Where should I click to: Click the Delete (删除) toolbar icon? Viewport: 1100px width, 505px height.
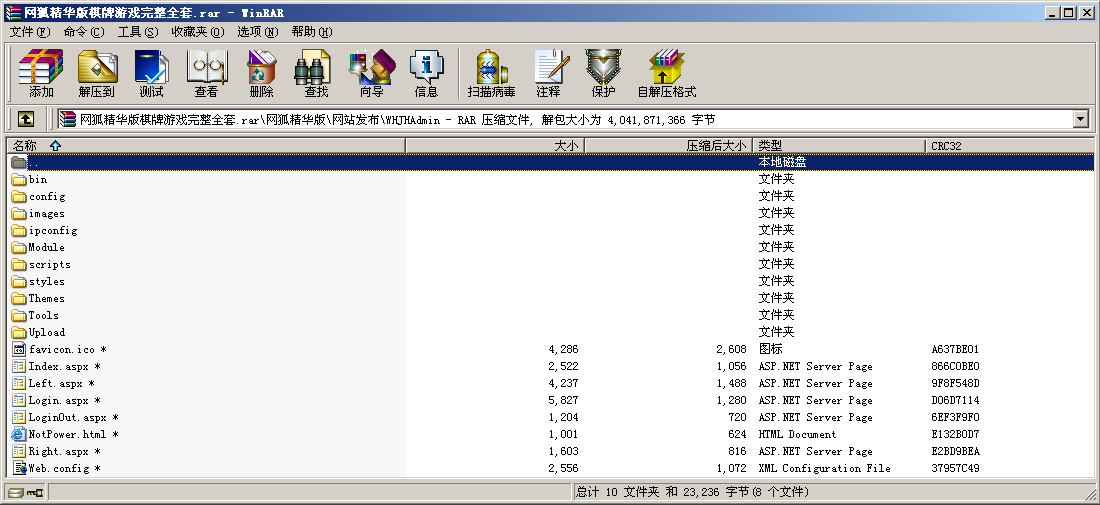click(261, 73)
